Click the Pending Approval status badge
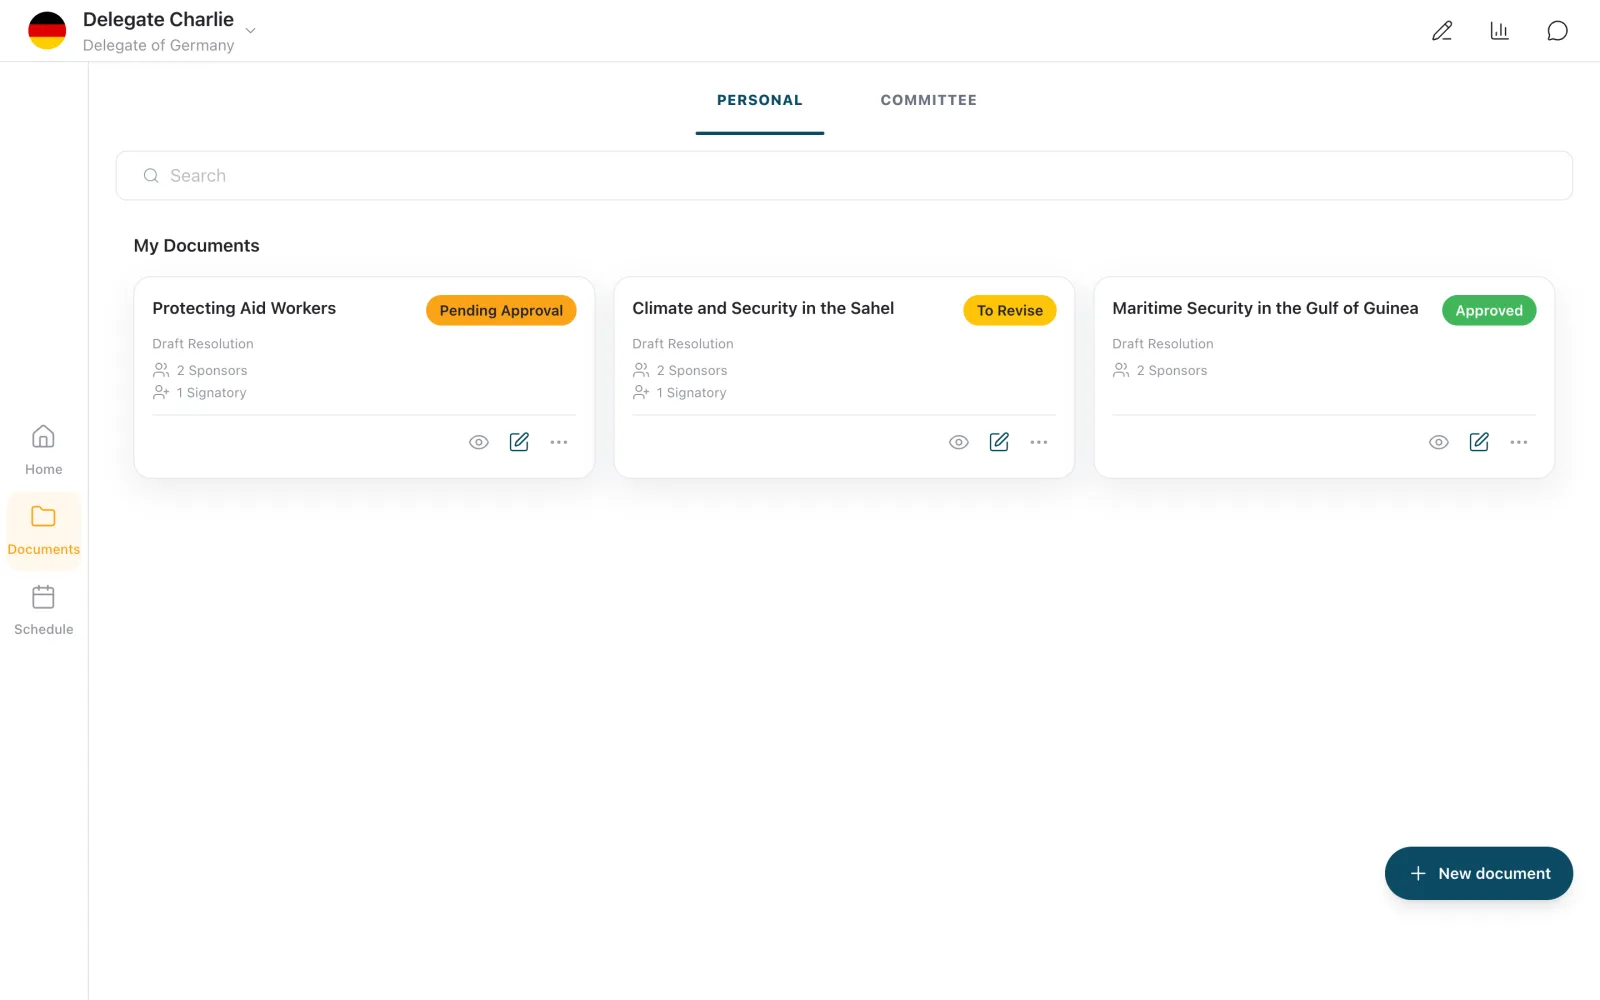 [x=501, y=310]
